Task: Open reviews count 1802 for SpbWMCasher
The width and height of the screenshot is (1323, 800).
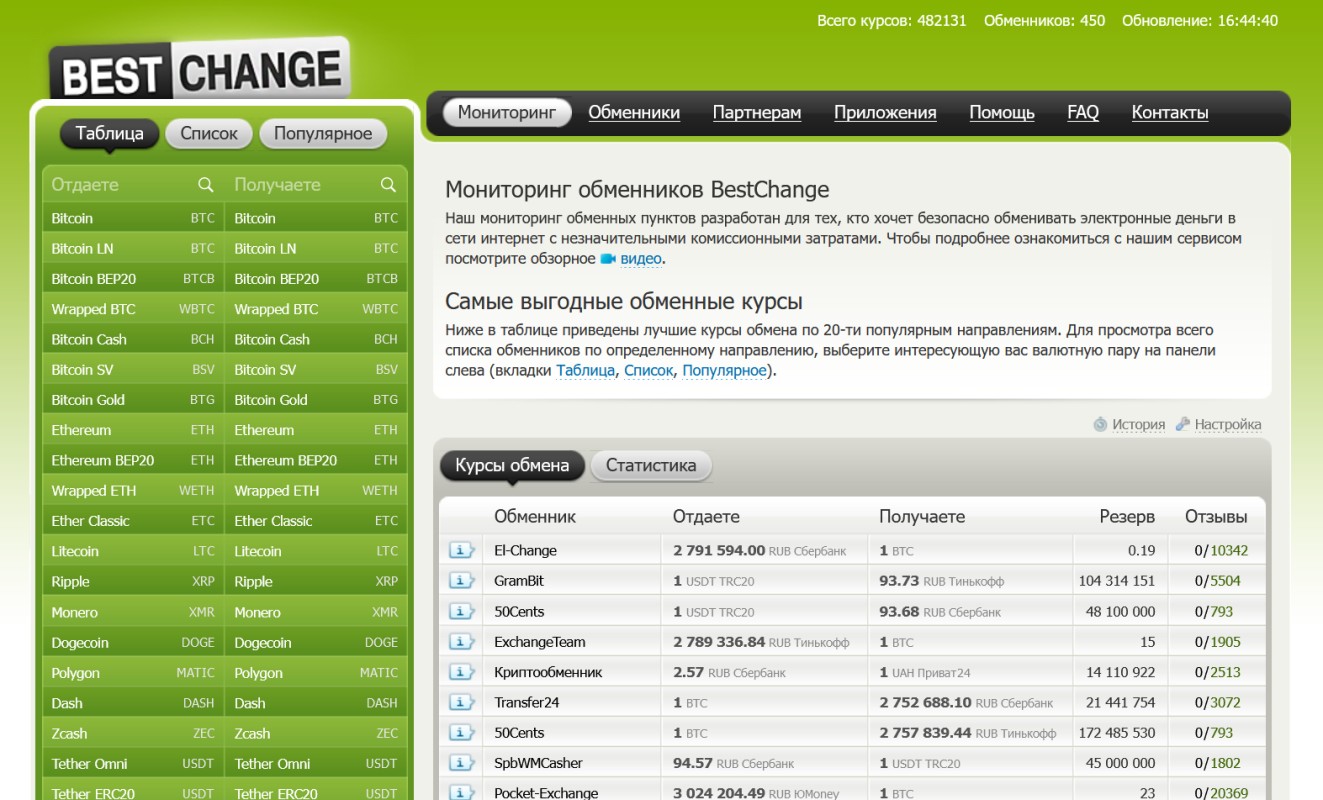Action: pyautogui.click(x=1225, y=763)
